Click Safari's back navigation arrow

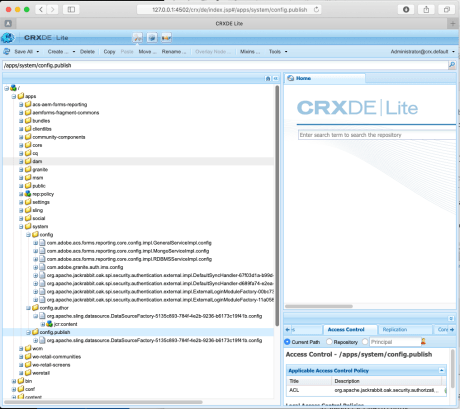point(41,9)
